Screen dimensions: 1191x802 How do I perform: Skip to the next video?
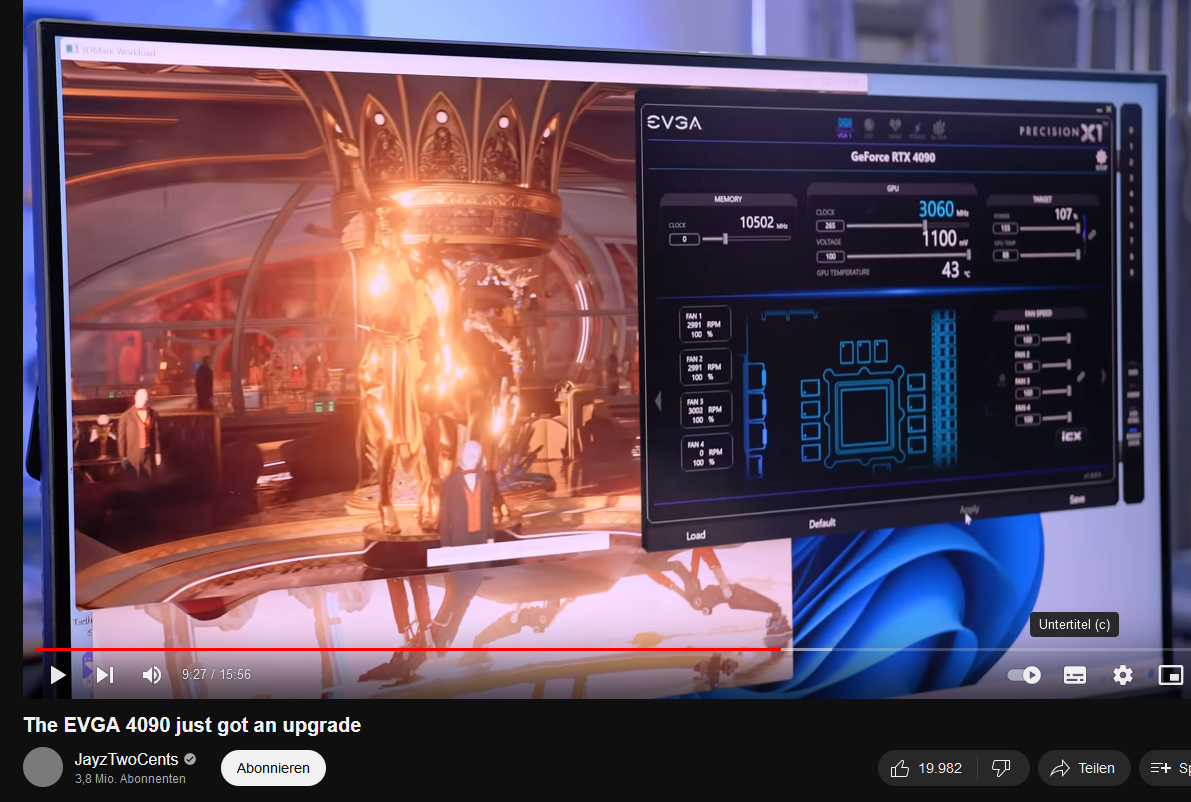pyautogui.click(x=106, y=674)
